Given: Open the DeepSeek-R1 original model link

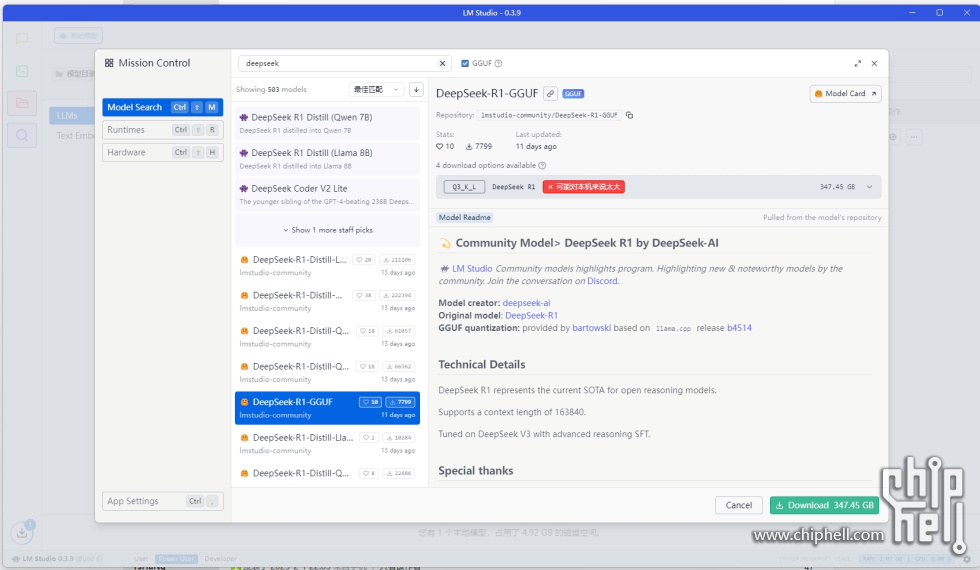Looking at the screenshot, I should (531, 316).
